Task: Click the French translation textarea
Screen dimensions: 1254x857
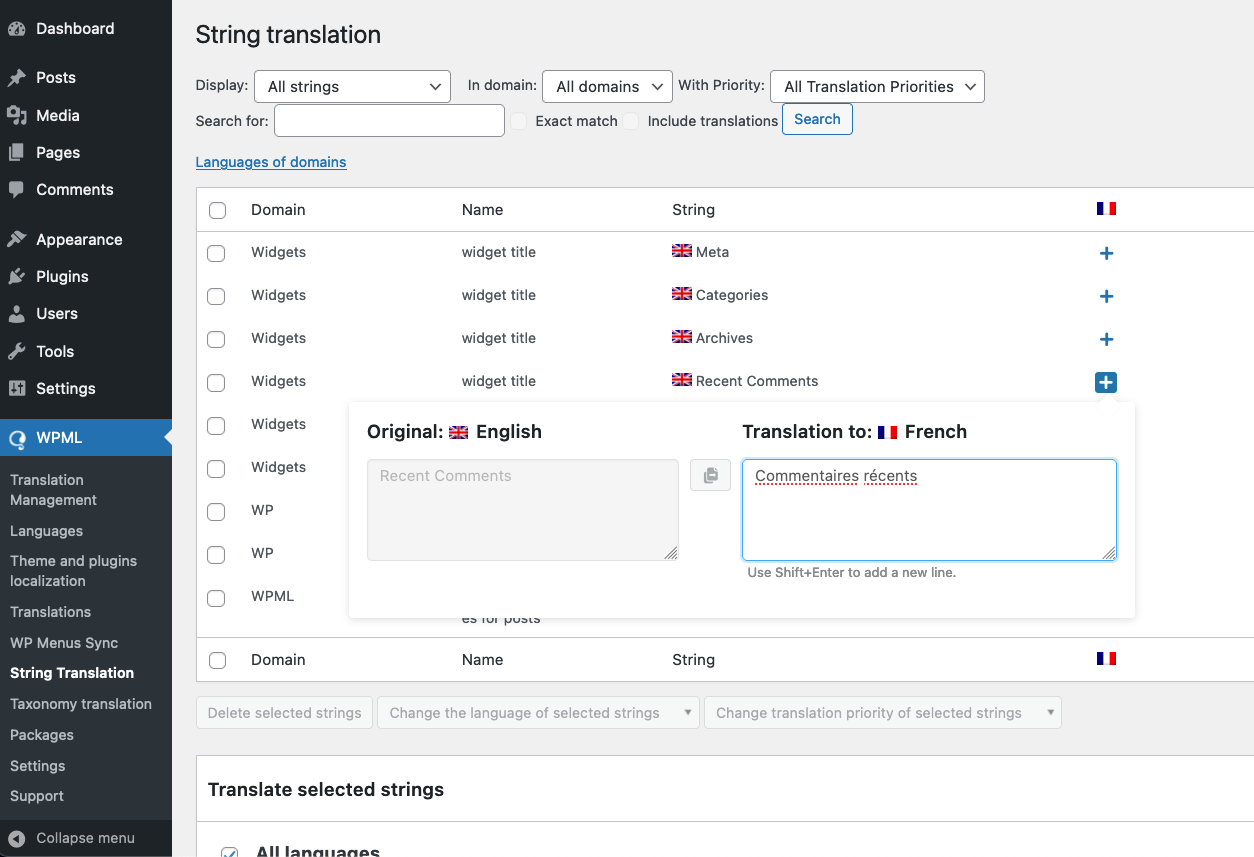Action: pyautogui.click(x=929, y=510)
